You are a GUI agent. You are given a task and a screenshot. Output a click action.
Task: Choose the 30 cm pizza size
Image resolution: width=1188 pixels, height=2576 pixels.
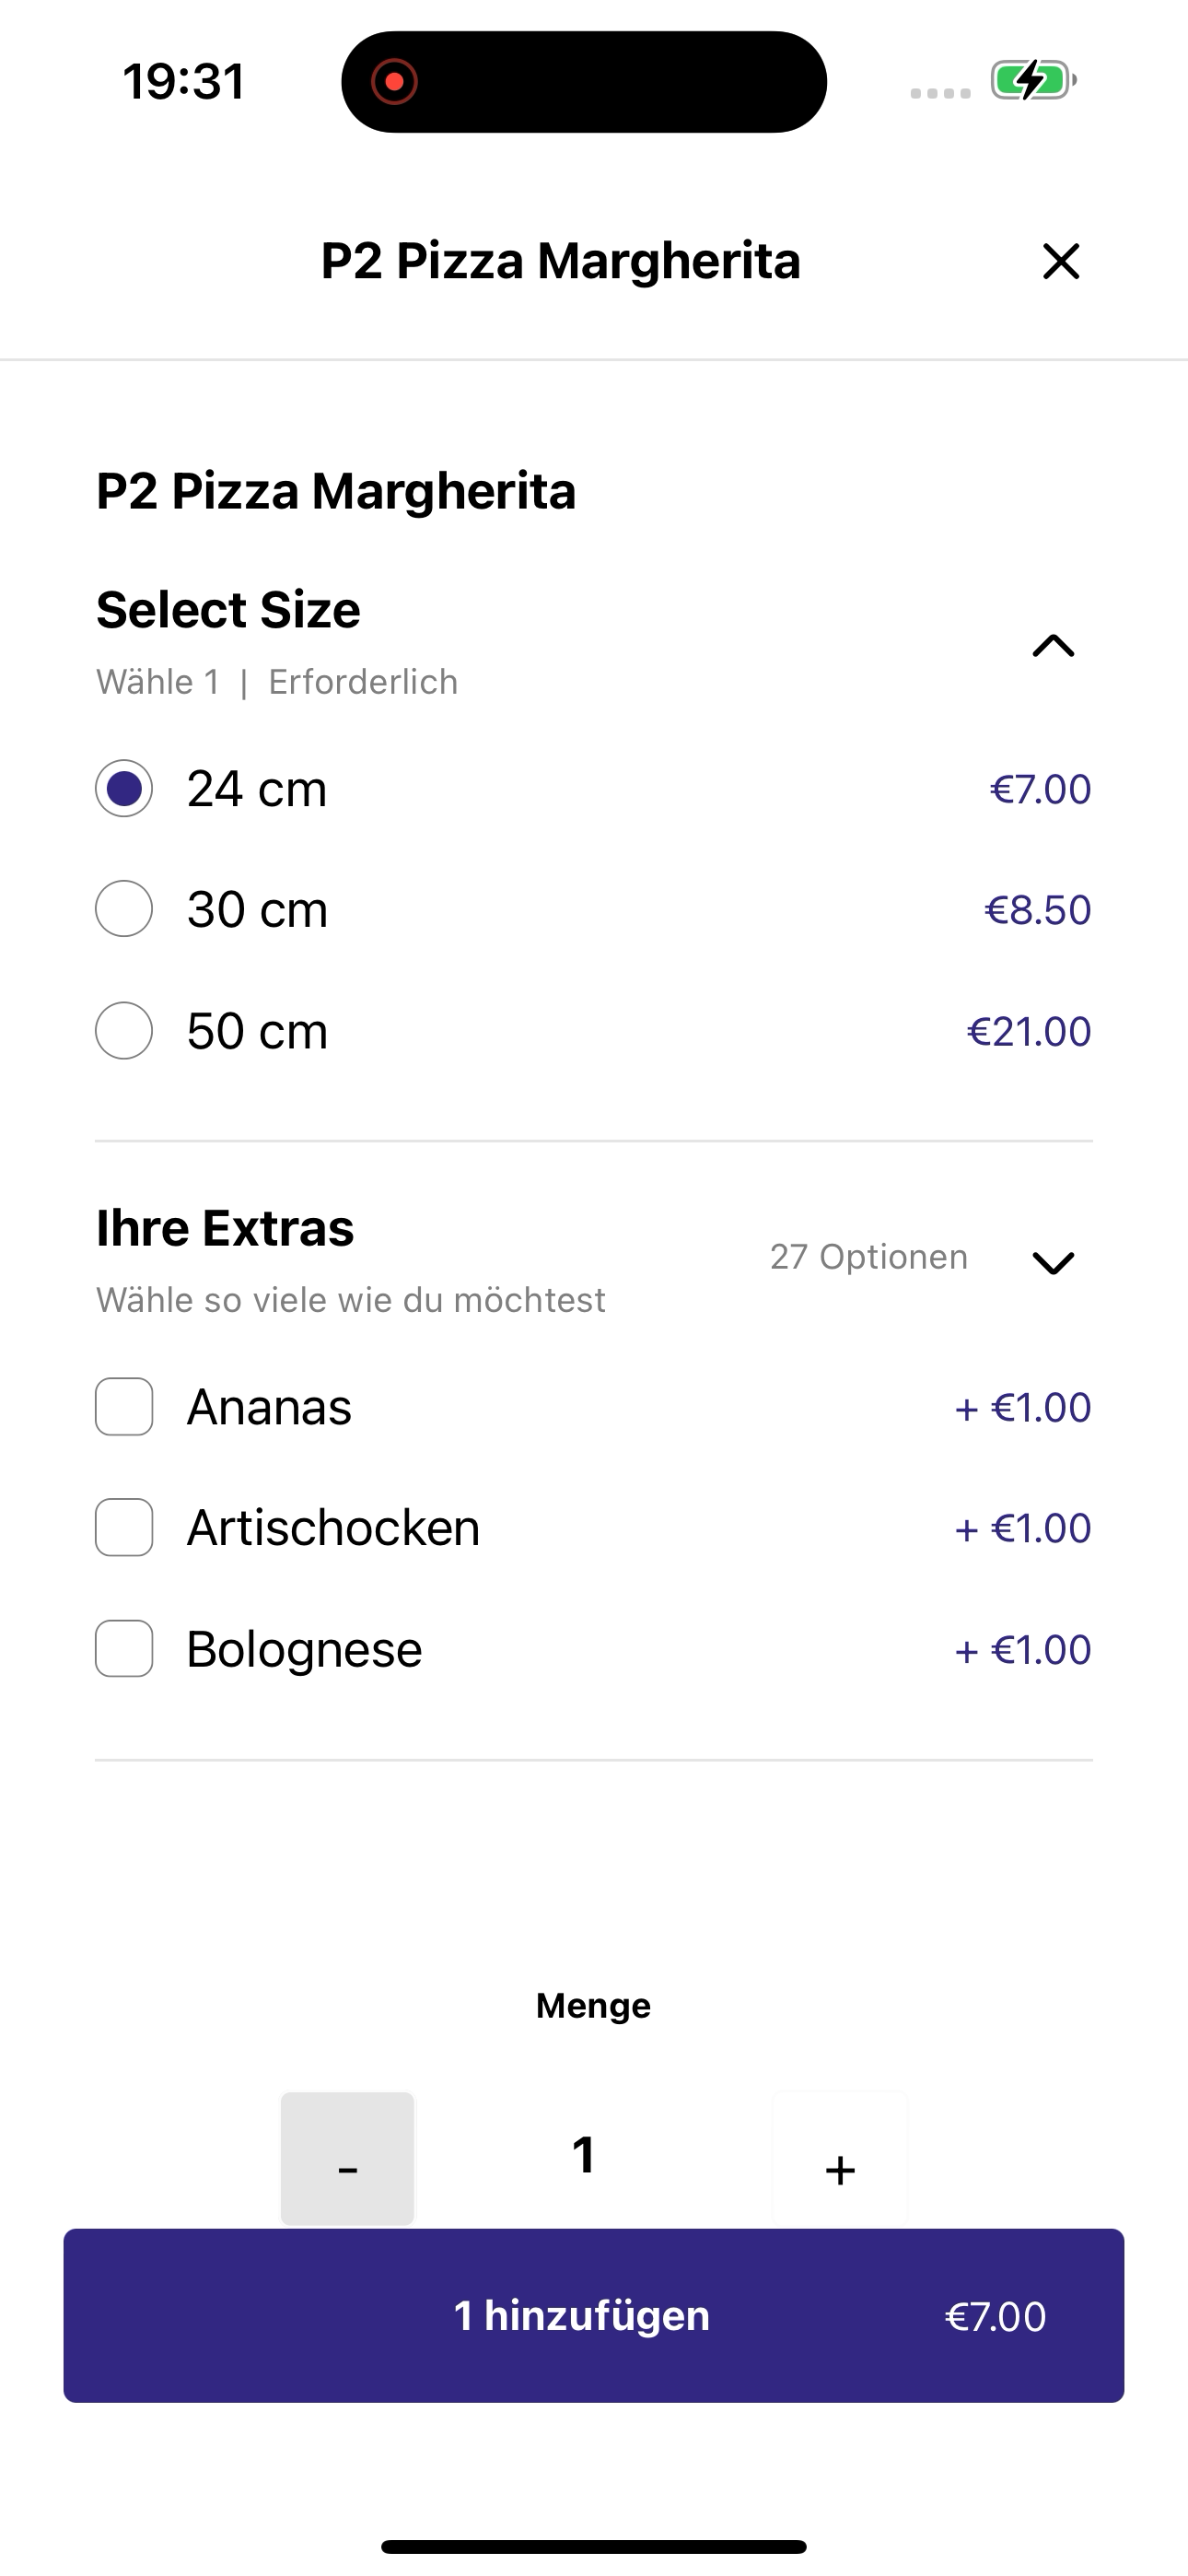[x=124, y=909]
